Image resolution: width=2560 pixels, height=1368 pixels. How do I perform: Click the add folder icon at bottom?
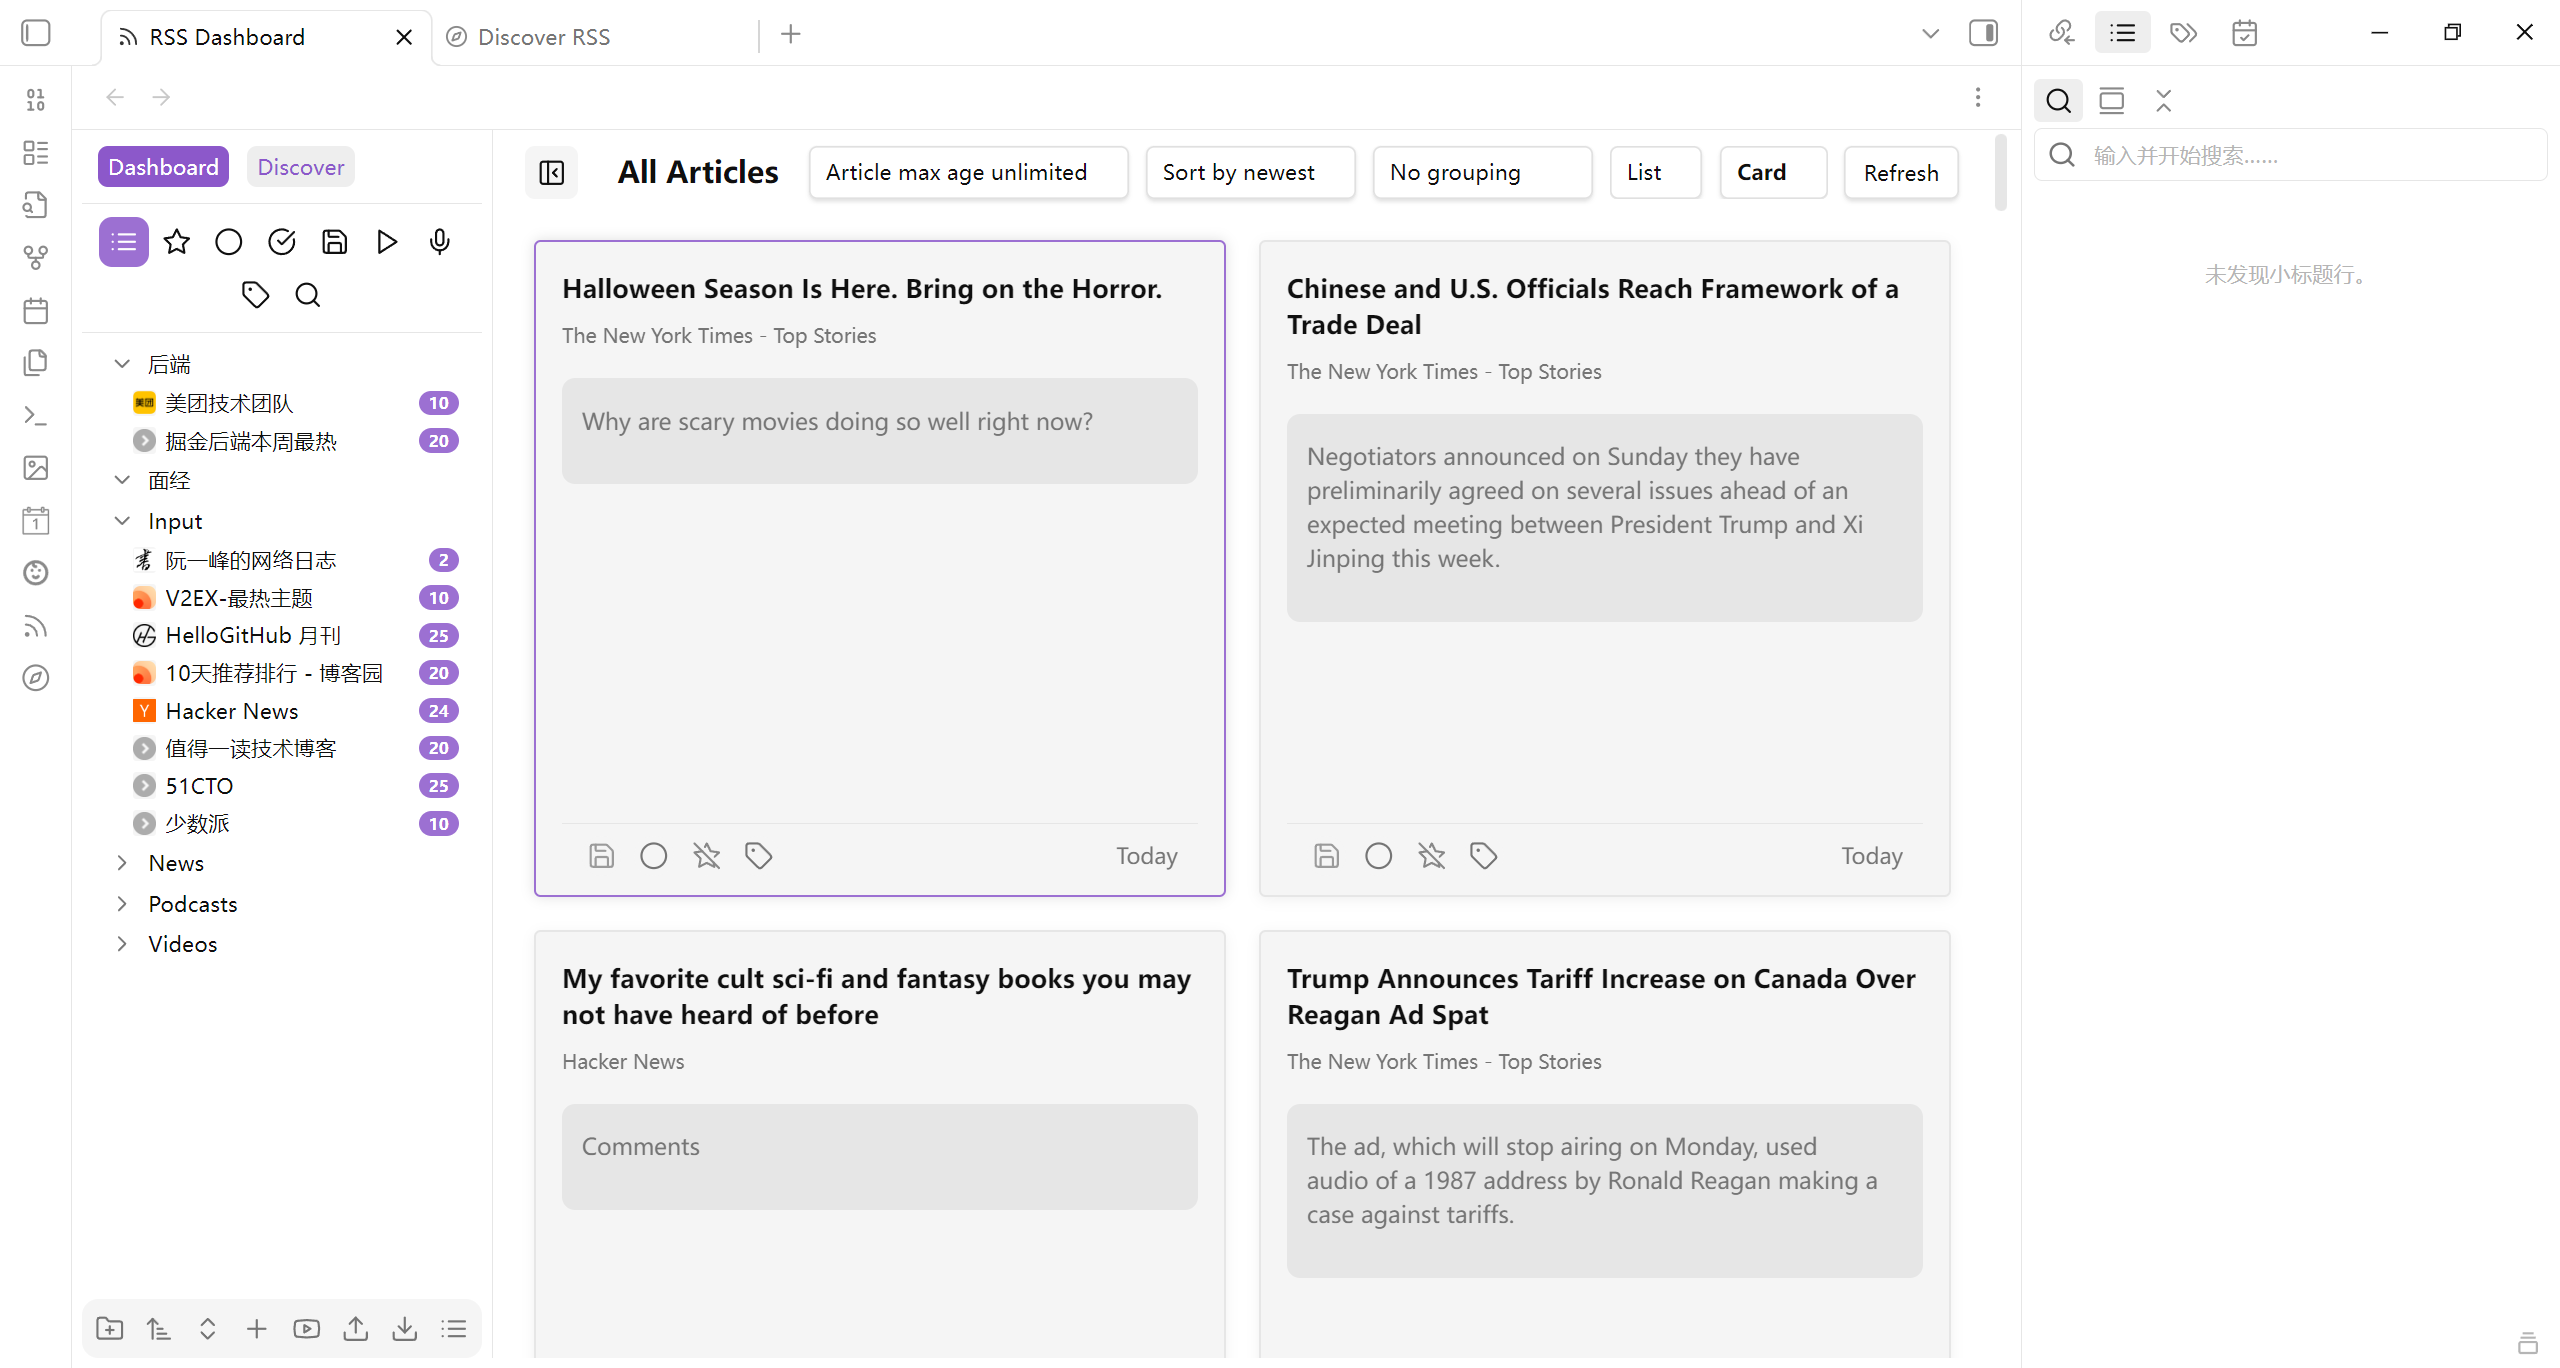point(109,1329)
